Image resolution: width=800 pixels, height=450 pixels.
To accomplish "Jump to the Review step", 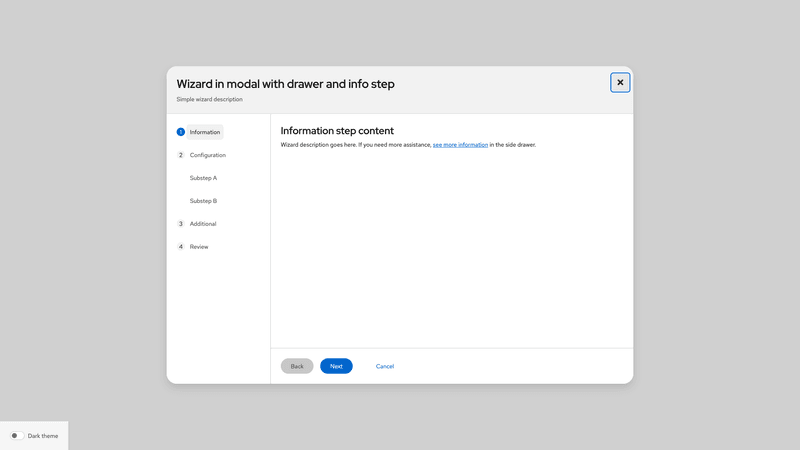I will pyautogui.click(x=199, y=247).
